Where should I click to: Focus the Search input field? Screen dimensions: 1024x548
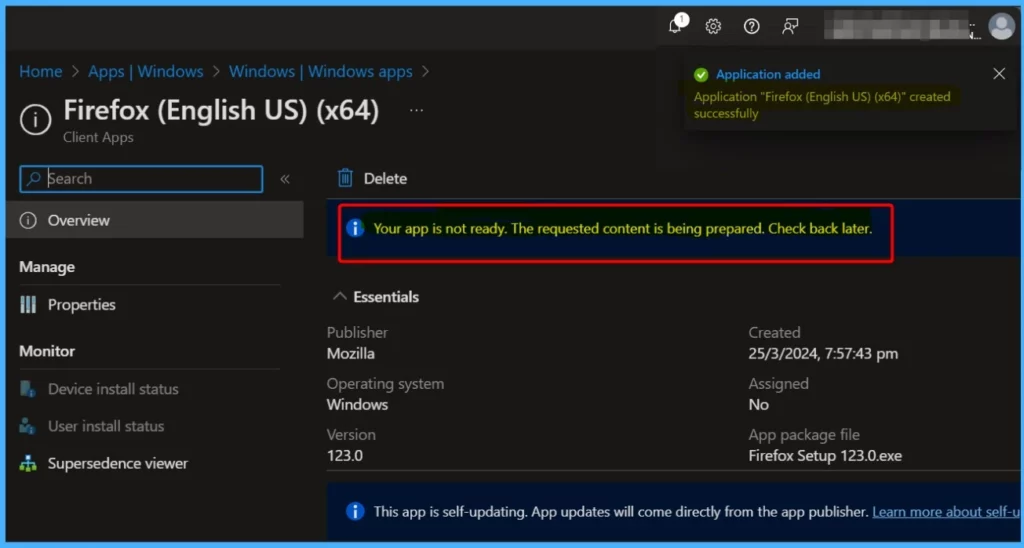point(141,179)
